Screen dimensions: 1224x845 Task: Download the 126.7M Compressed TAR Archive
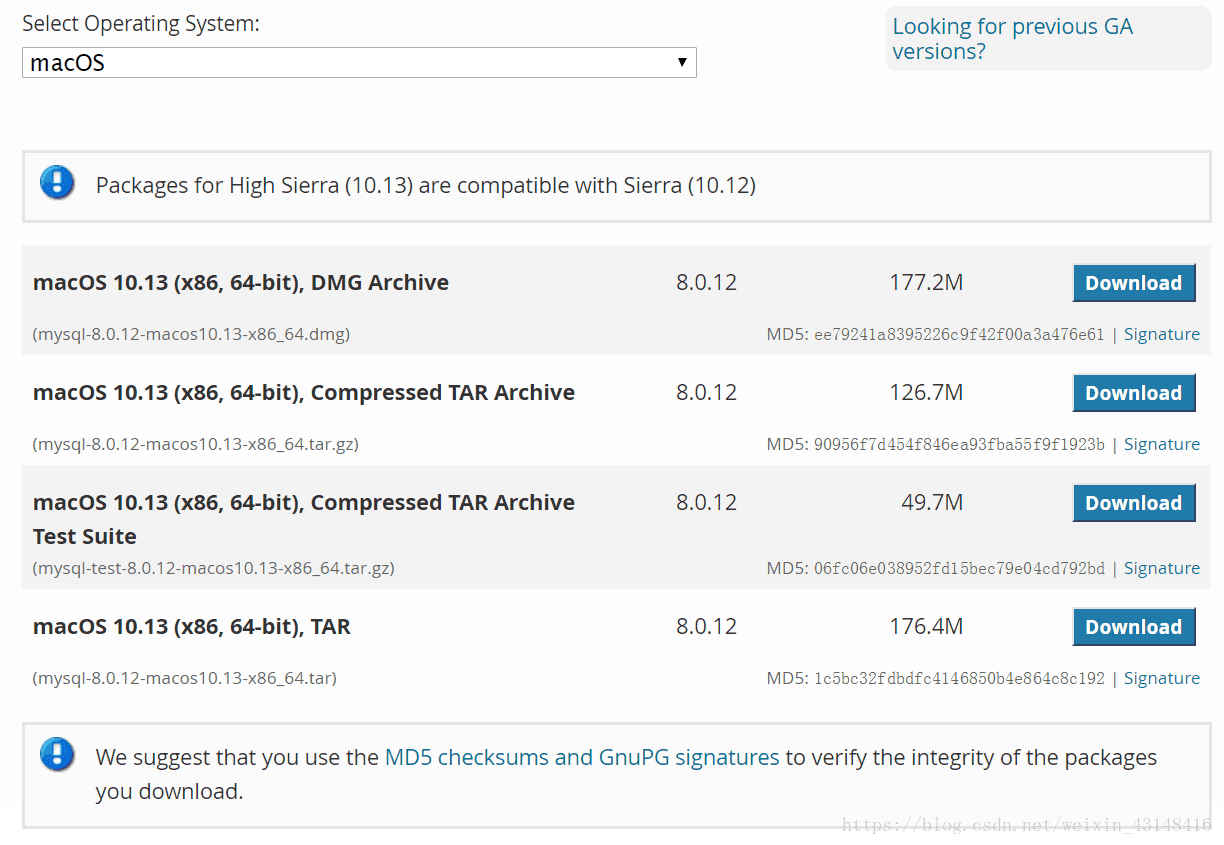tap(1133, 393)
